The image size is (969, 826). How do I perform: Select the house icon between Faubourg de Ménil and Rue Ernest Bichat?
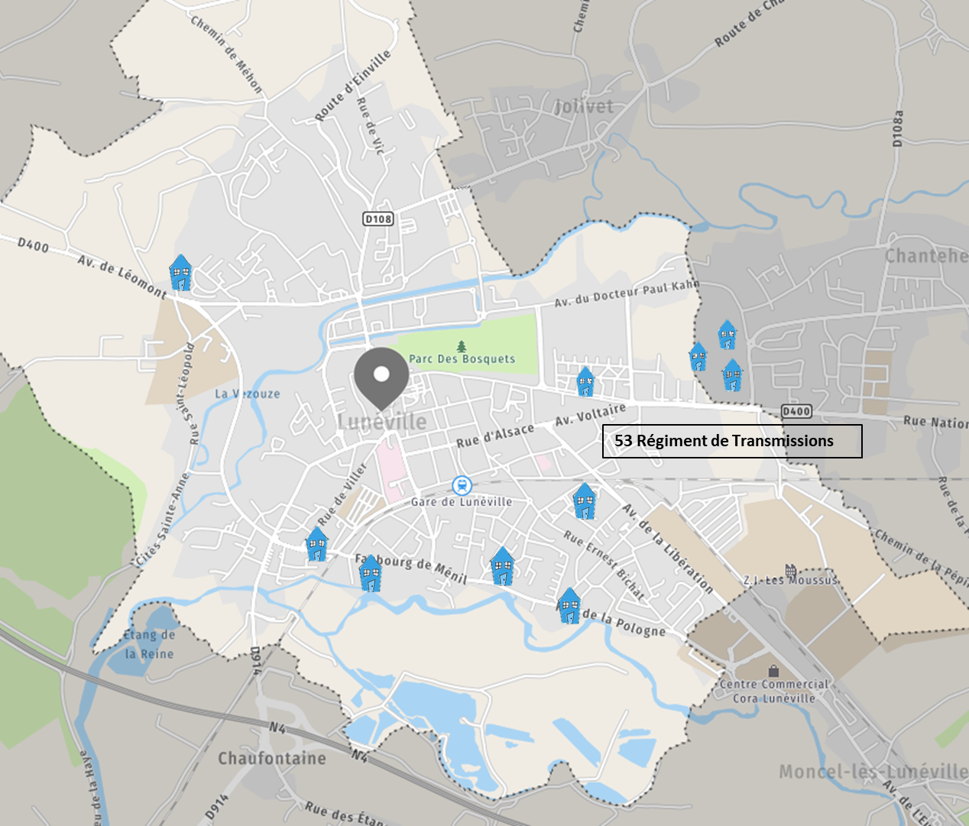coord(502,566)
